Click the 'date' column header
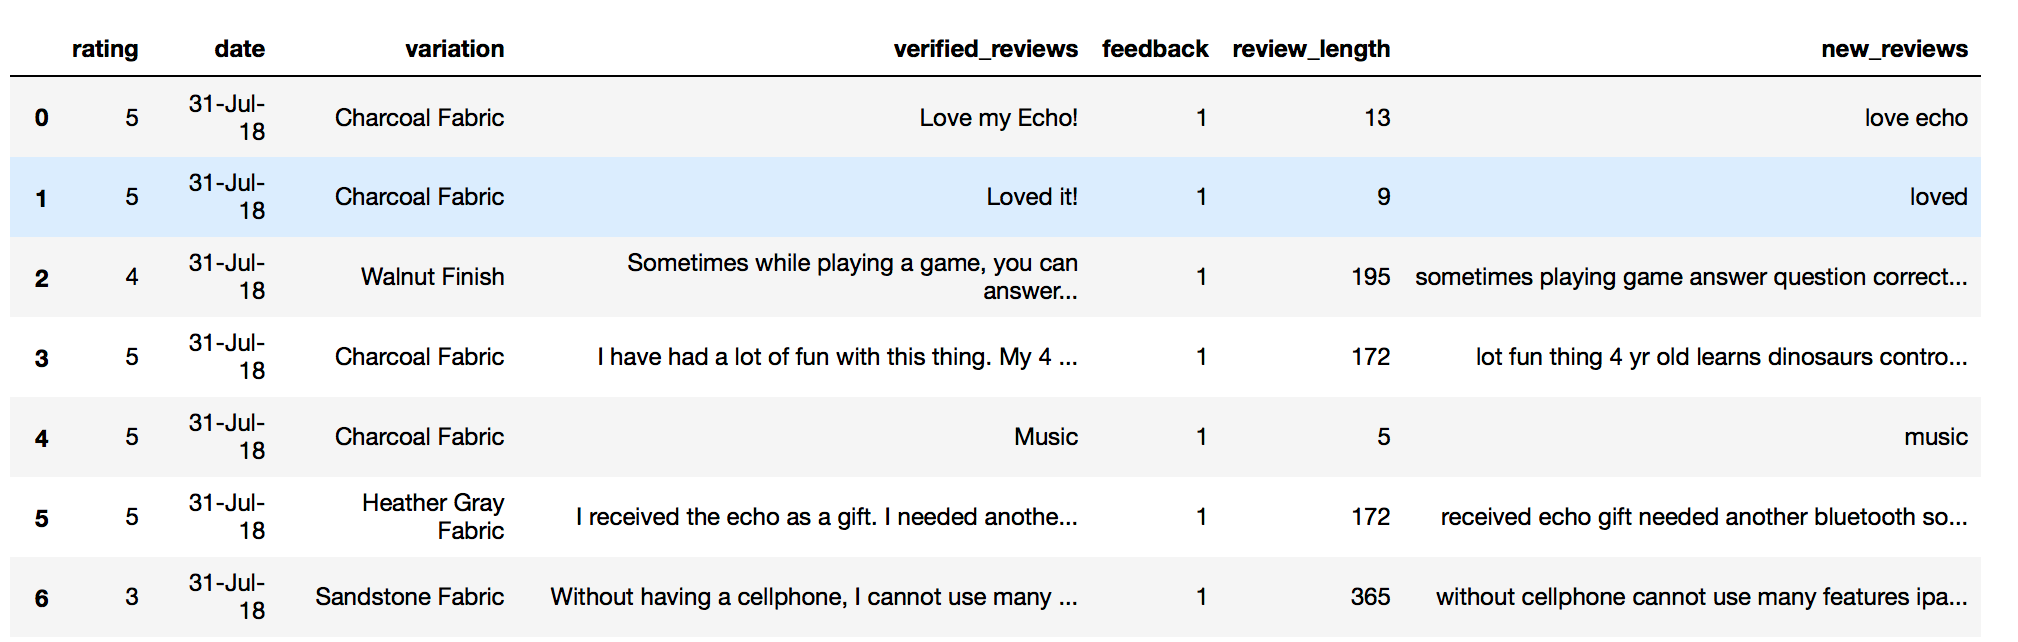Screen dimensions: 2018x642 [x=239, y=49]
